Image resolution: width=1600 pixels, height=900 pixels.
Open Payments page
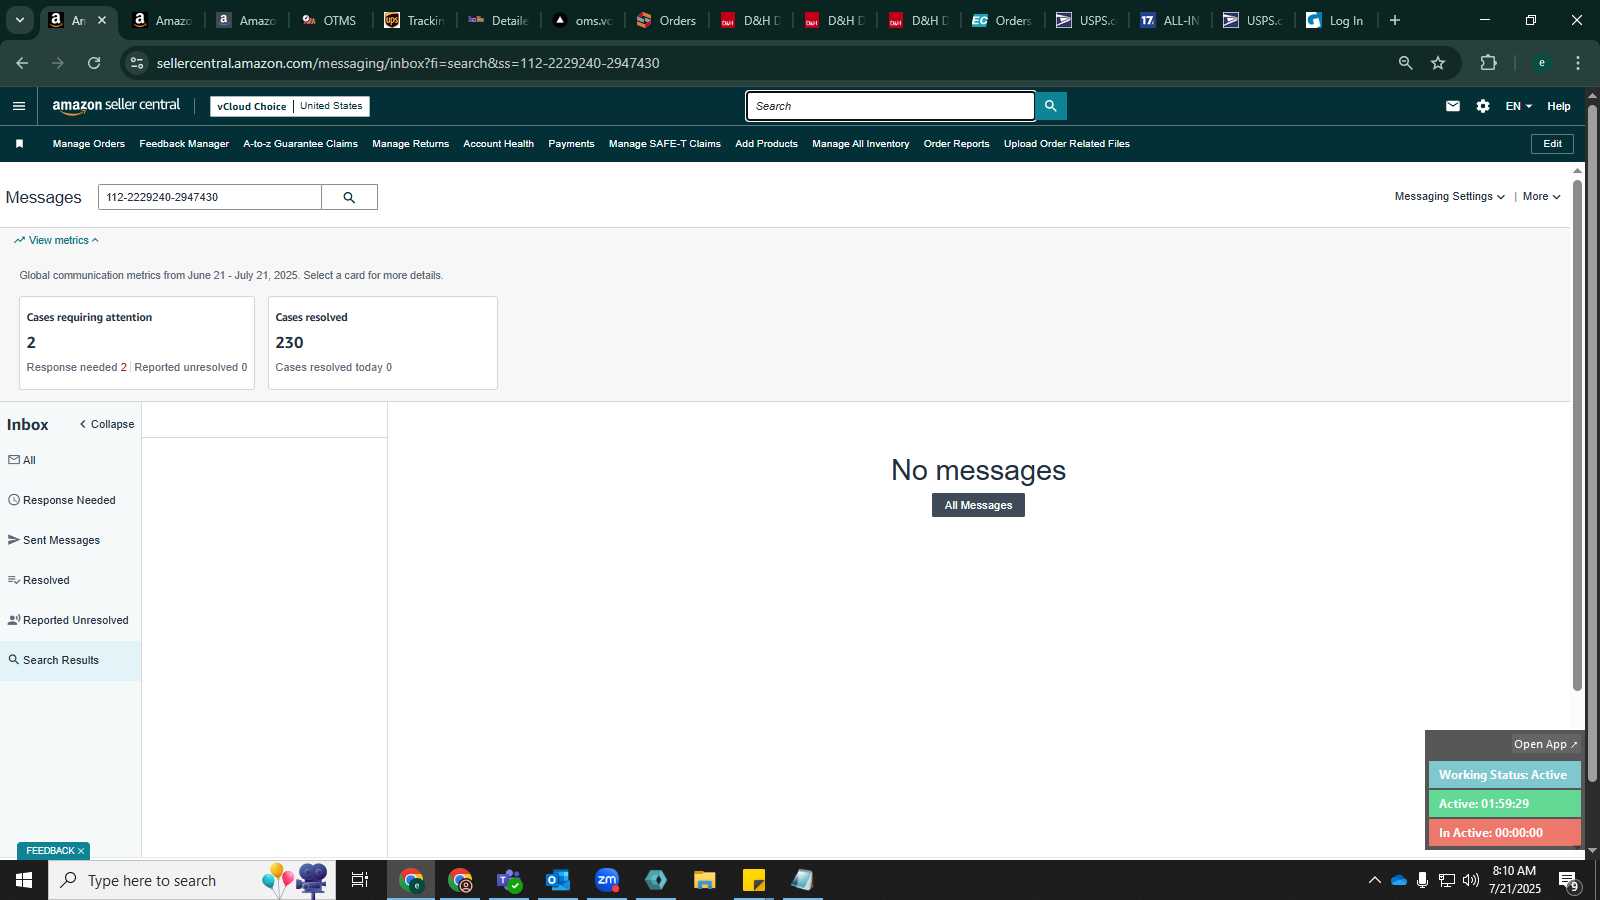(x=571, y=144)
